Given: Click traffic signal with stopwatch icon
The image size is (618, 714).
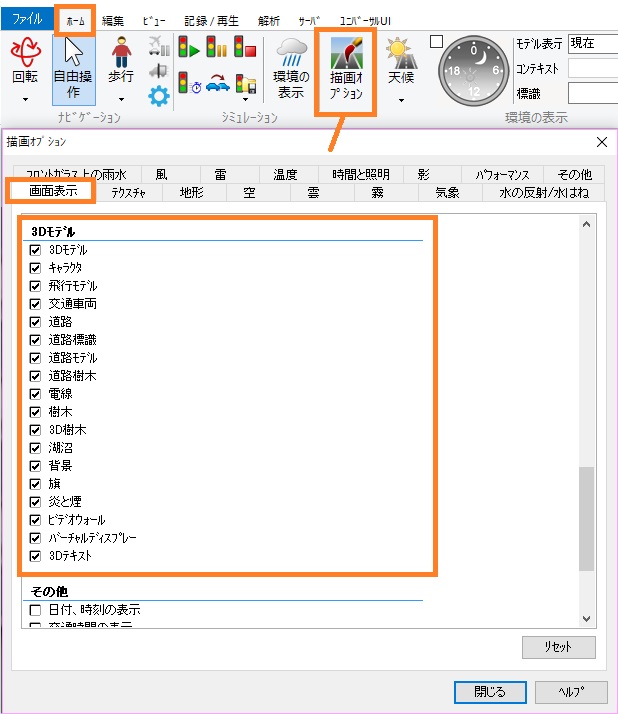Looking at the screenshot, I should tap(189, 83).
